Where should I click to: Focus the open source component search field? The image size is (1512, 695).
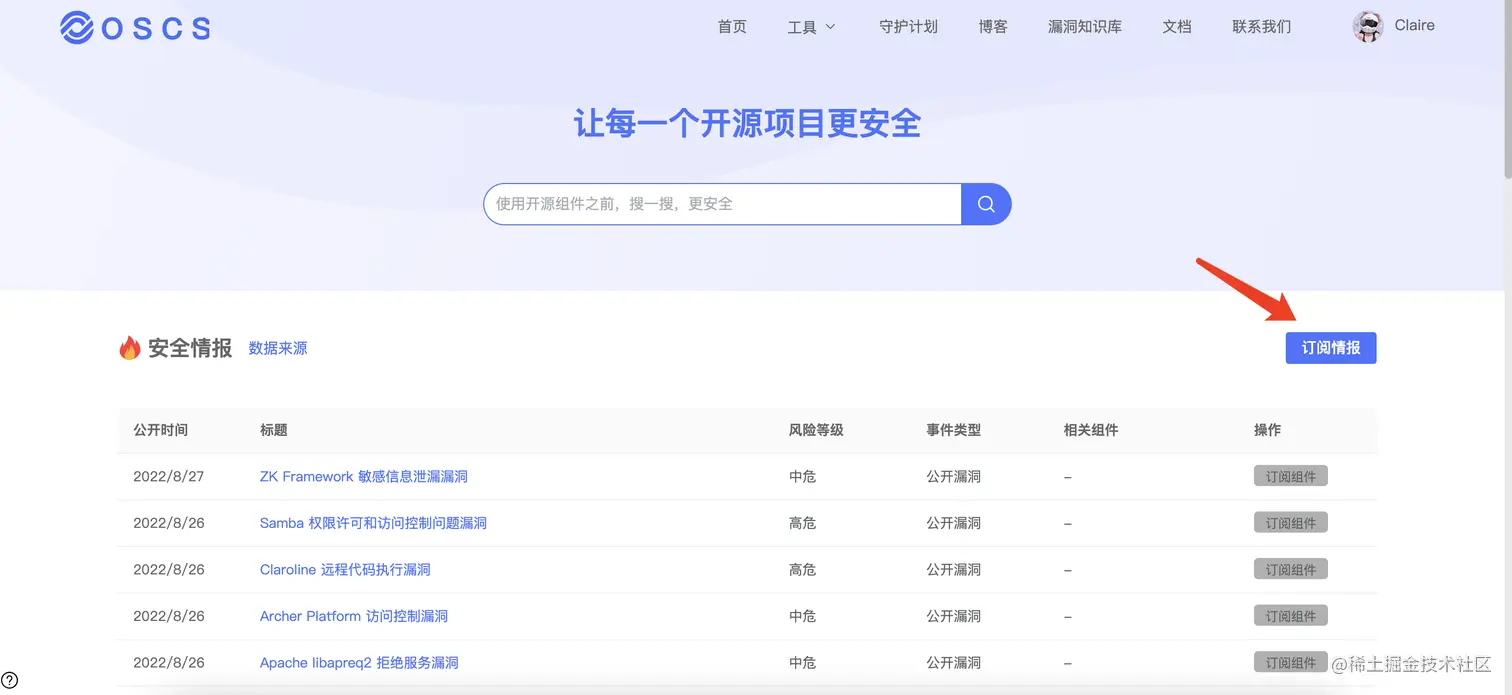coord(722,204)
